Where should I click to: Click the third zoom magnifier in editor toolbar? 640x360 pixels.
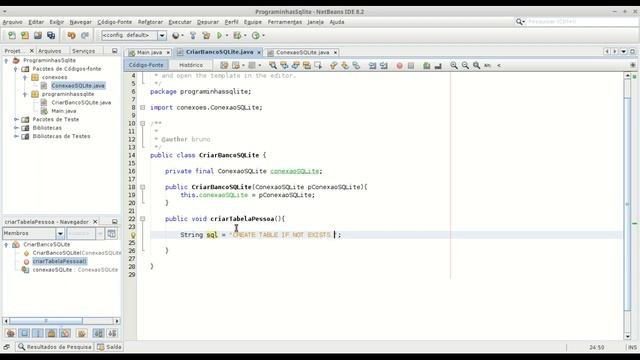pos(476,65)
